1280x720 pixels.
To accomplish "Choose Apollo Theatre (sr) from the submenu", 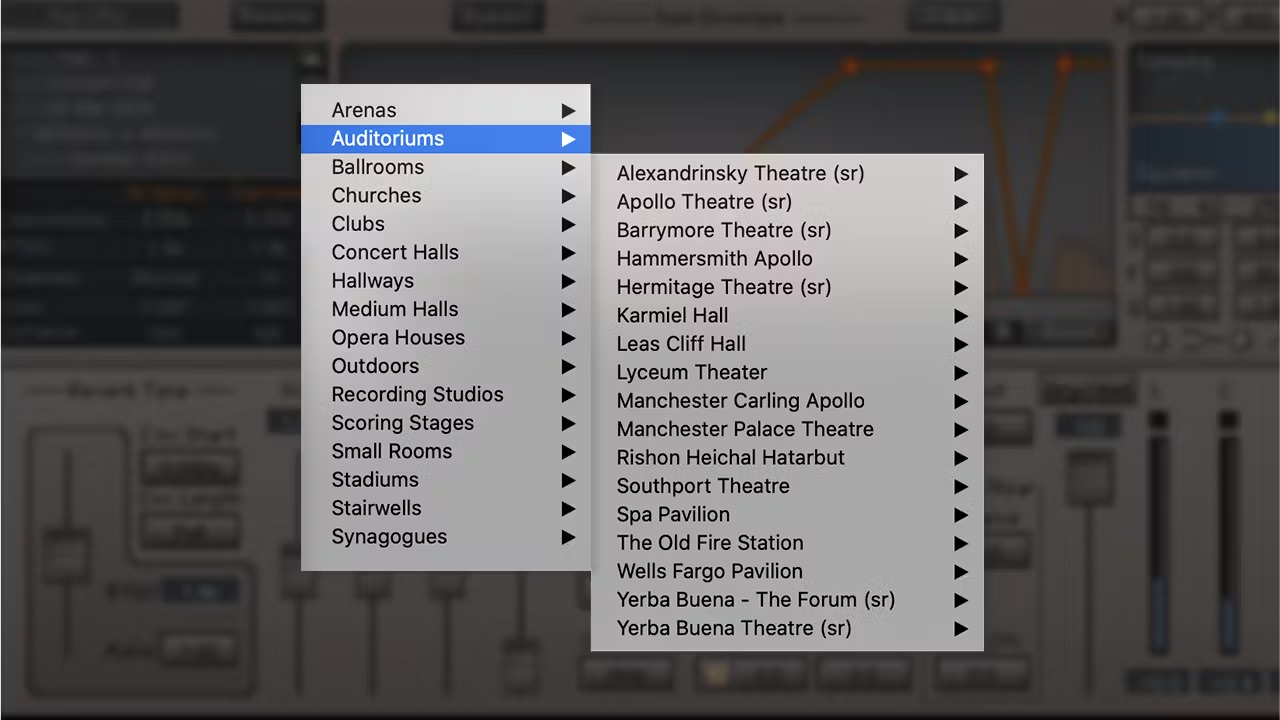I will [787, 202].
